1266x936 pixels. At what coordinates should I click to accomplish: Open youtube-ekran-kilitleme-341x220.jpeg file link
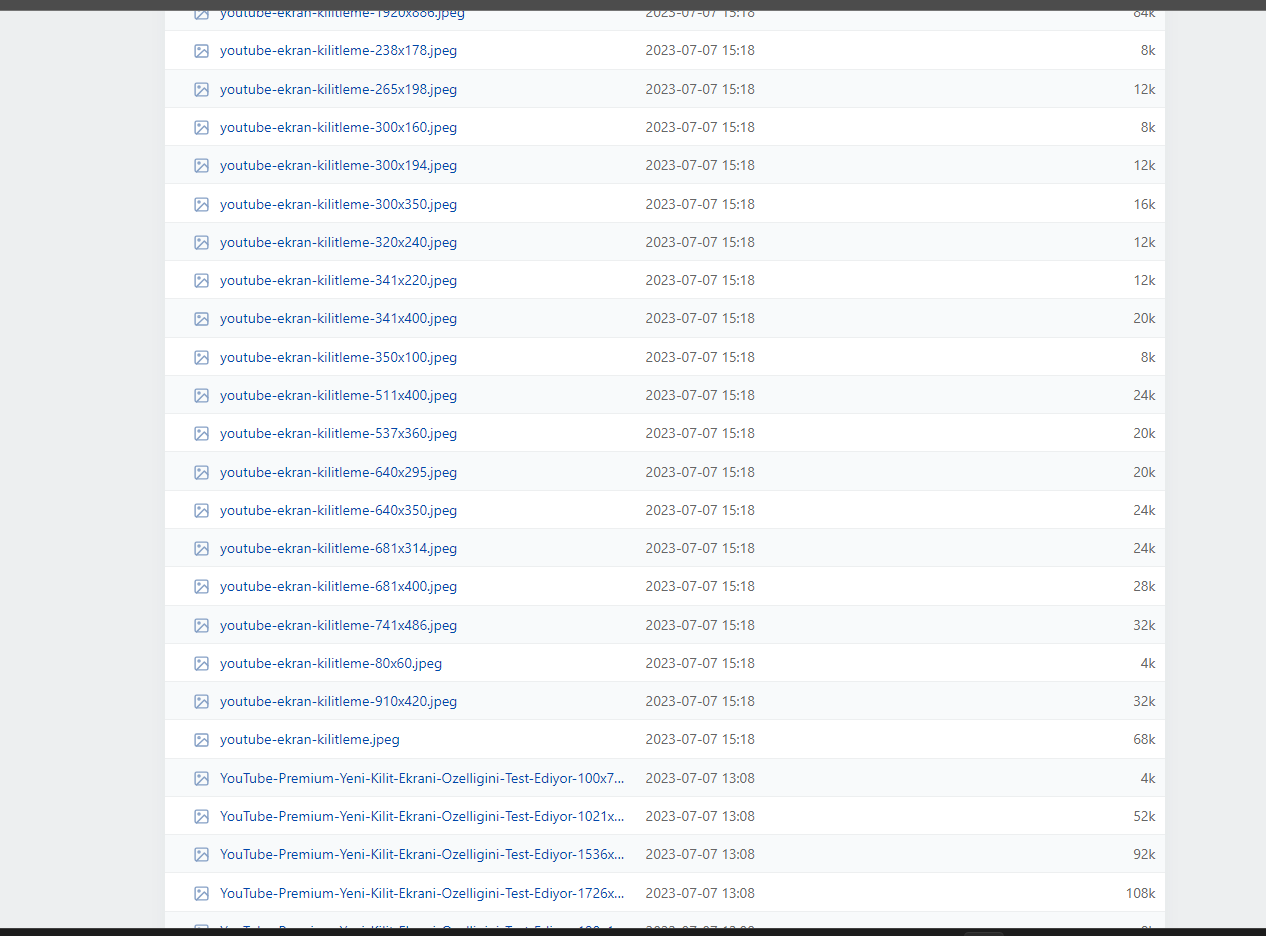[x=338, y=280]
